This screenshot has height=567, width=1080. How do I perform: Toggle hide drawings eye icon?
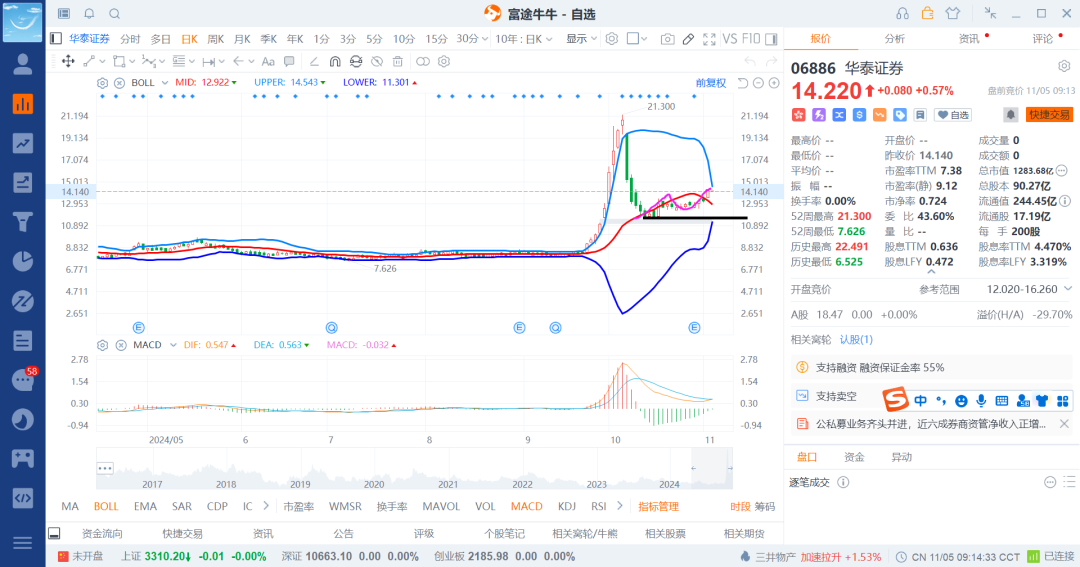click(377, 61)
